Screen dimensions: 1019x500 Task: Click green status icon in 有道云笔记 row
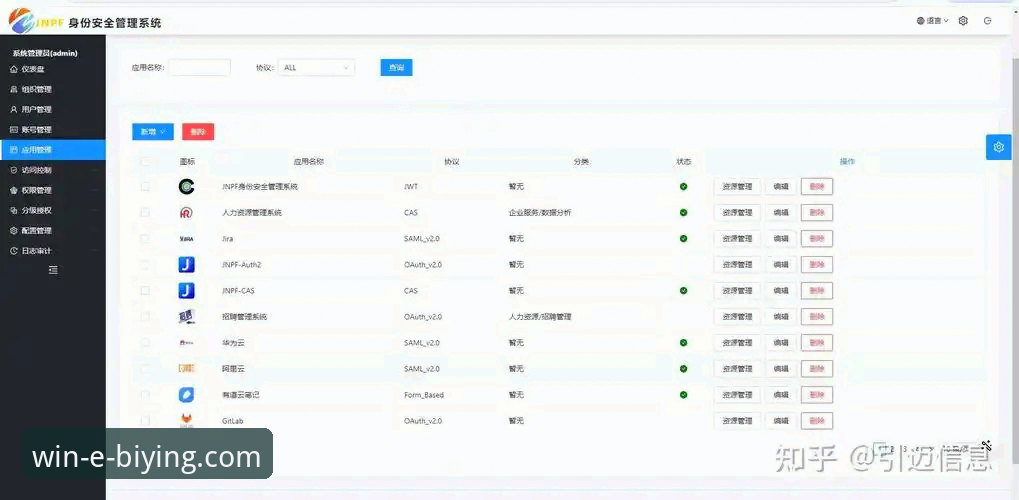click(x=684, y=395)
